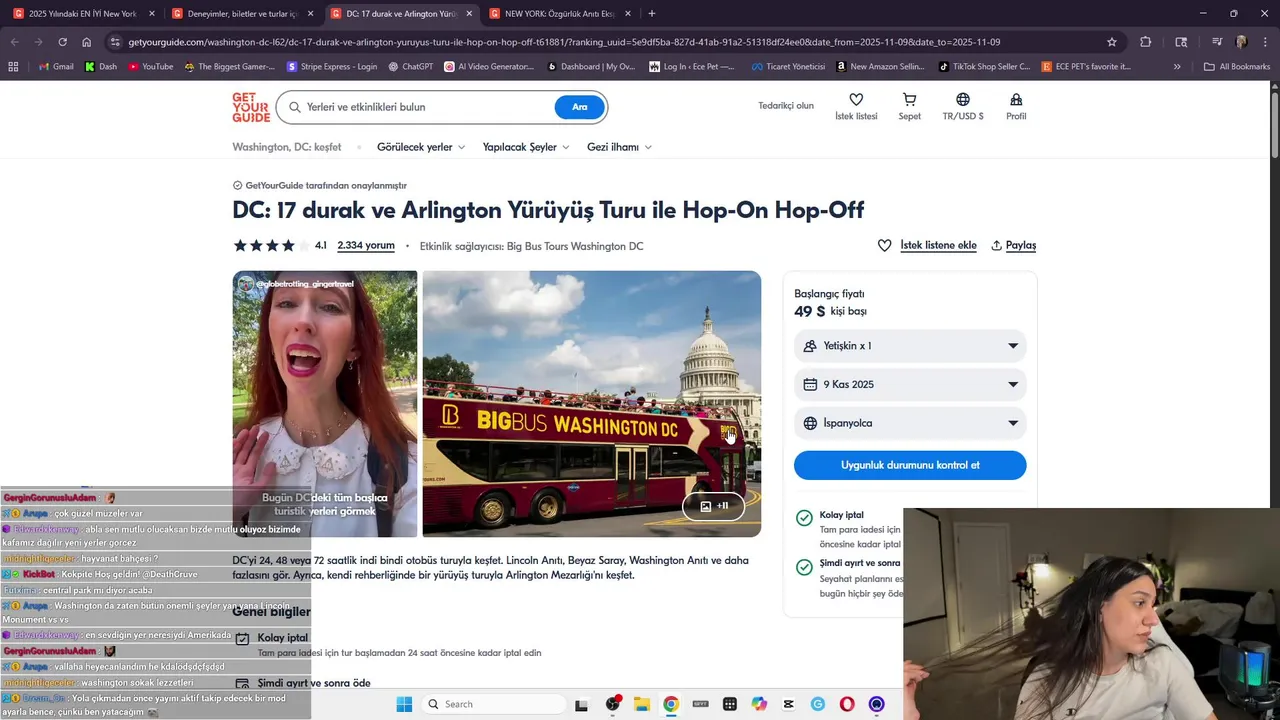Click Chrome address bar URL

tap(564, 42)
